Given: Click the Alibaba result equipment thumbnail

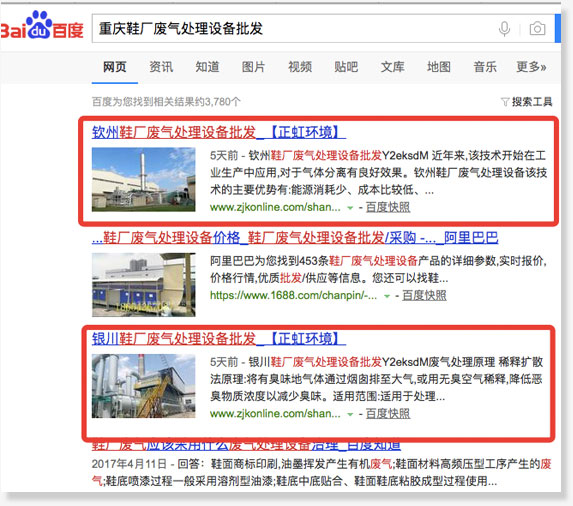Looking at the screenshot, I should point(143,285).
